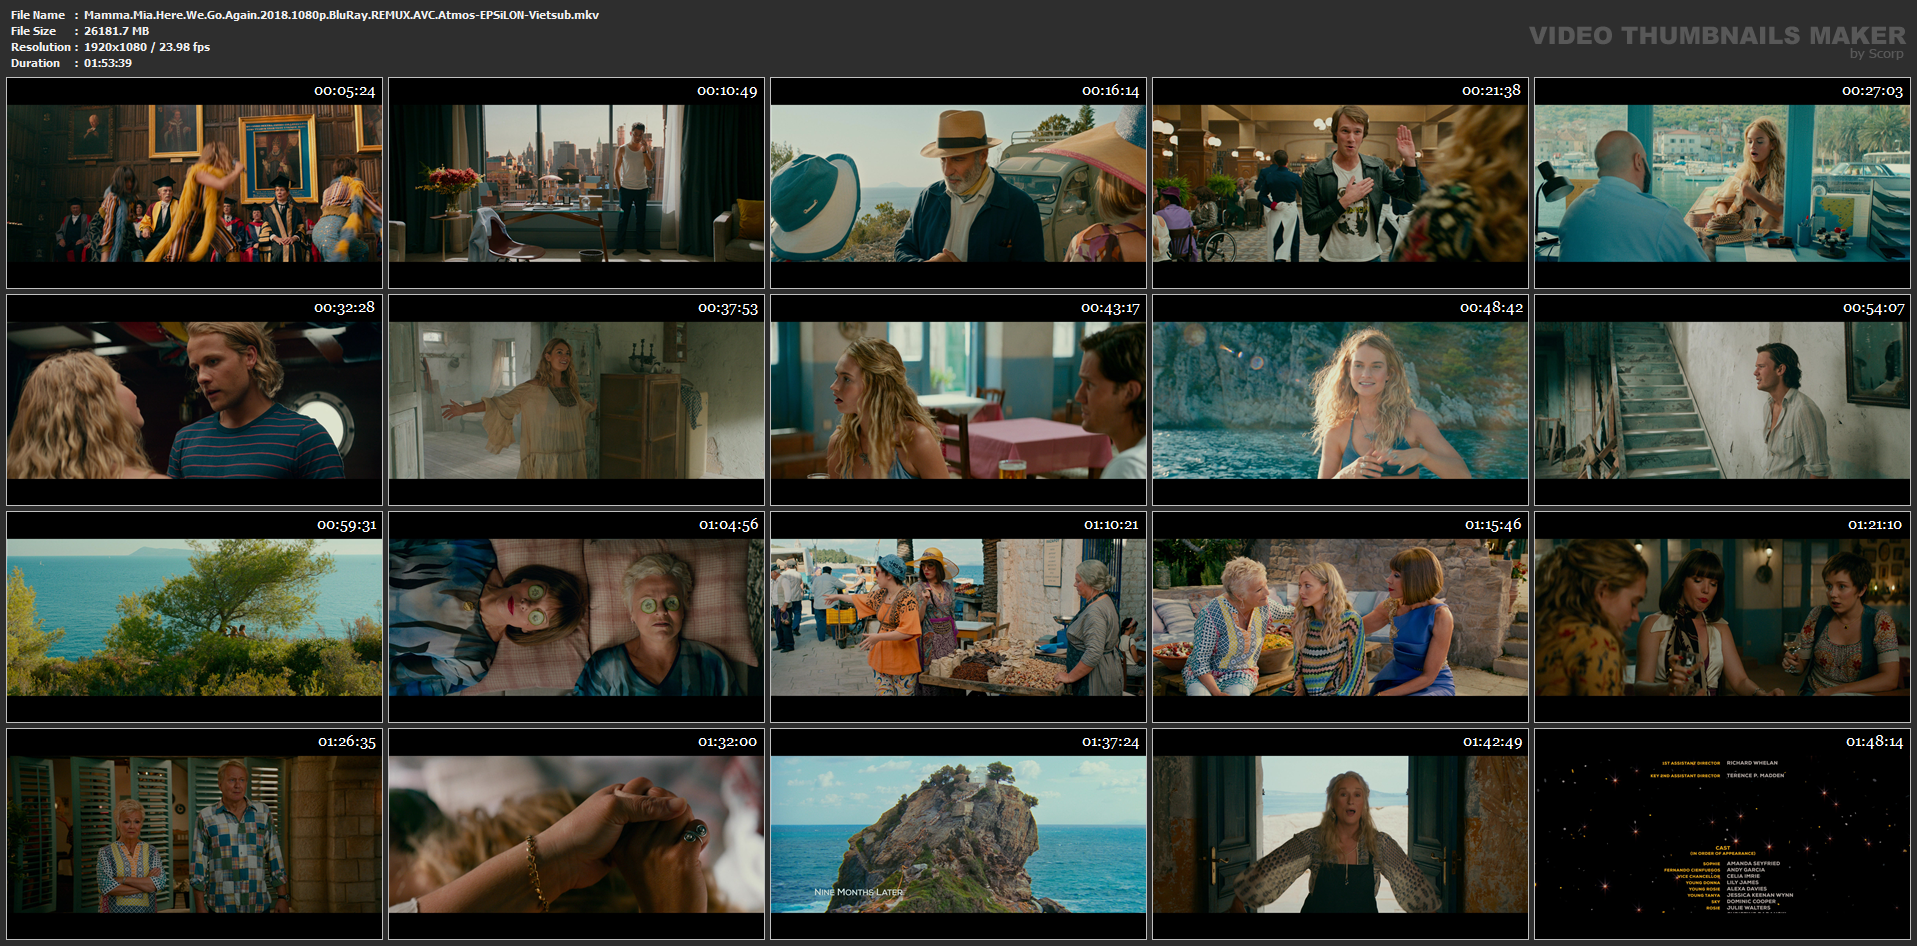Click the Duration label
The image size is (1917, 946).
click(36, 63)
